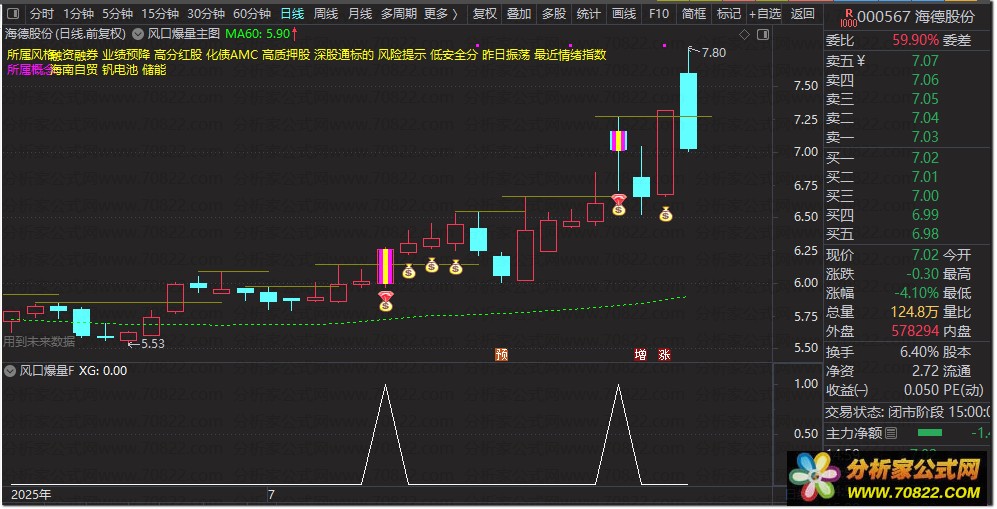Activate the 画线 drawing tool

click(x=624, y=13)
